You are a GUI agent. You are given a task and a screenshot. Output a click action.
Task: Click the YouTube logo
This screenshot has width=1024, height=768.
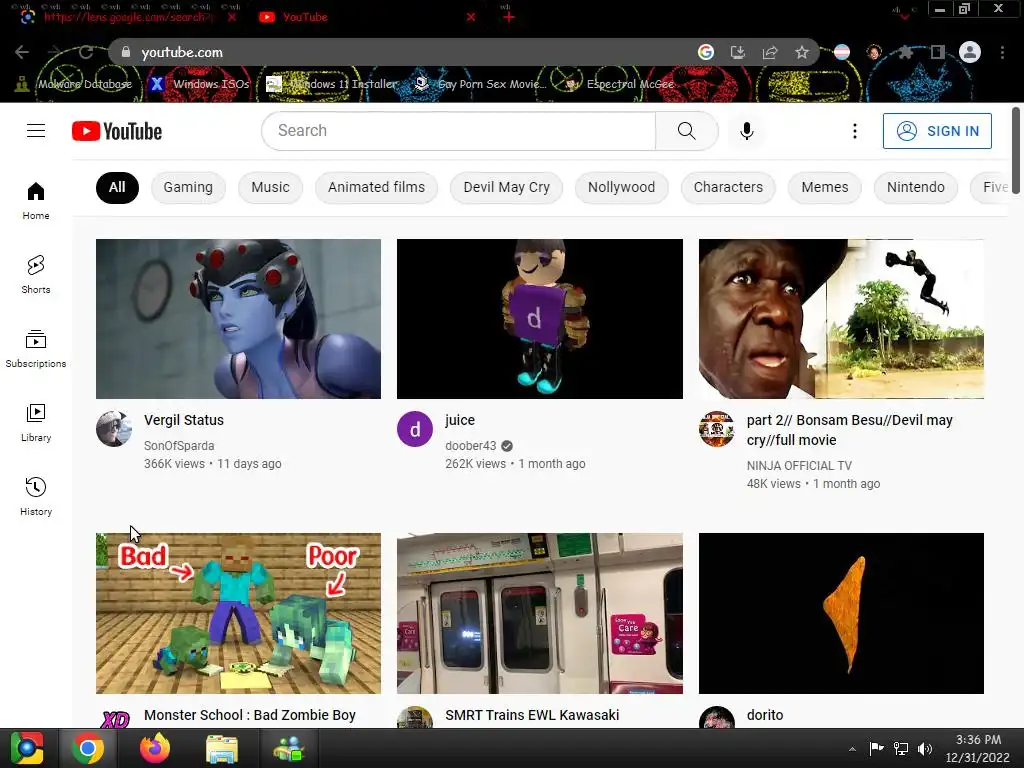coord(117,131)
